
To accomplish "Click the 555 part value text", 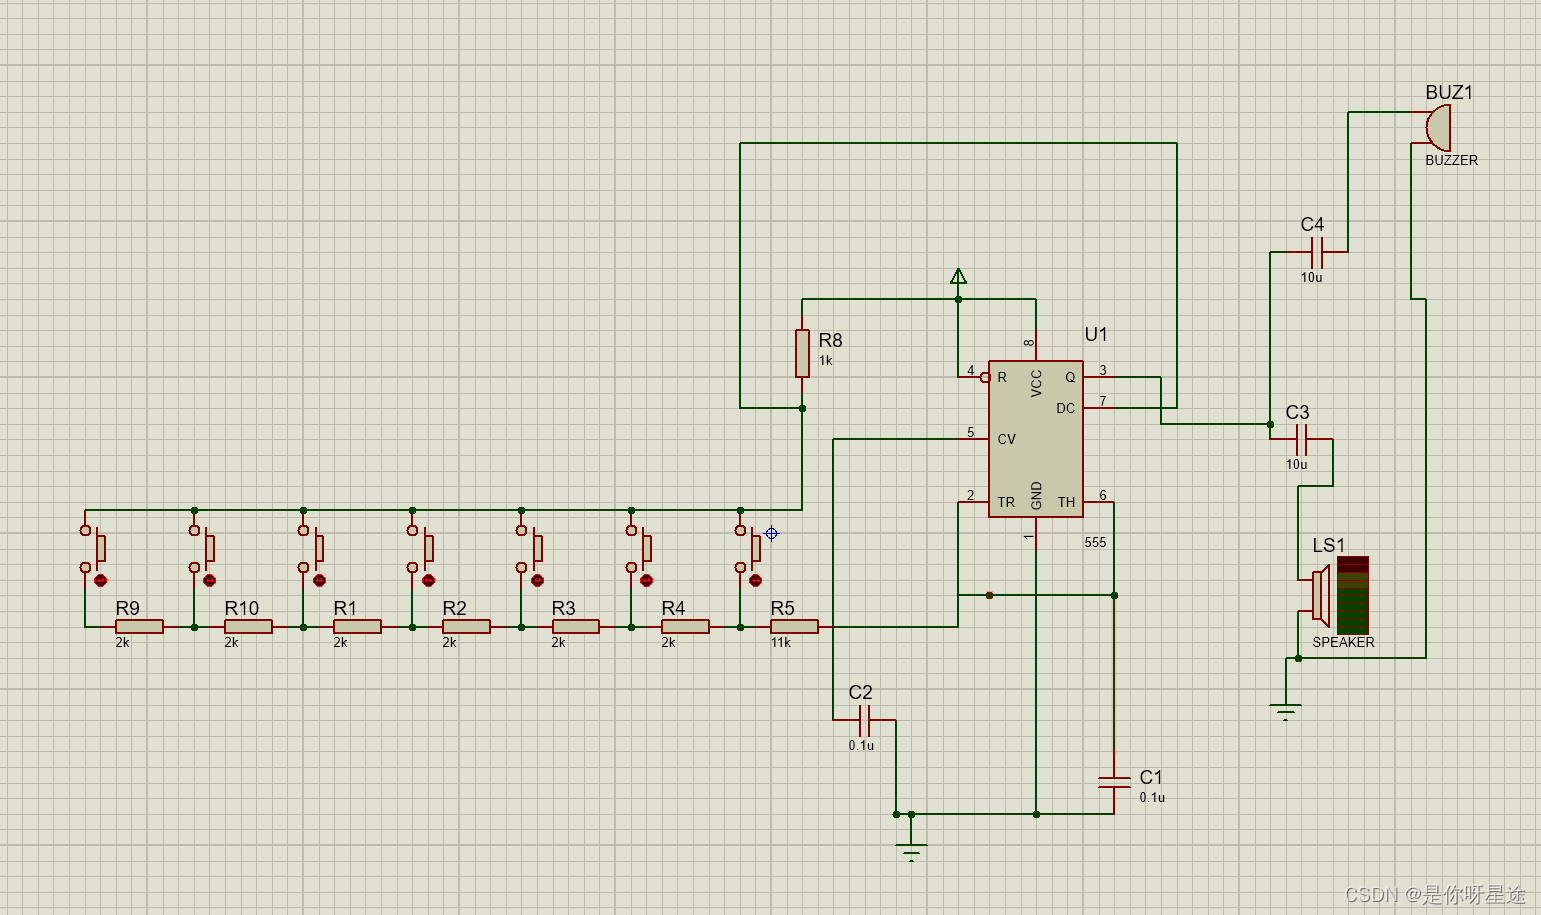I will (1095, 543).
